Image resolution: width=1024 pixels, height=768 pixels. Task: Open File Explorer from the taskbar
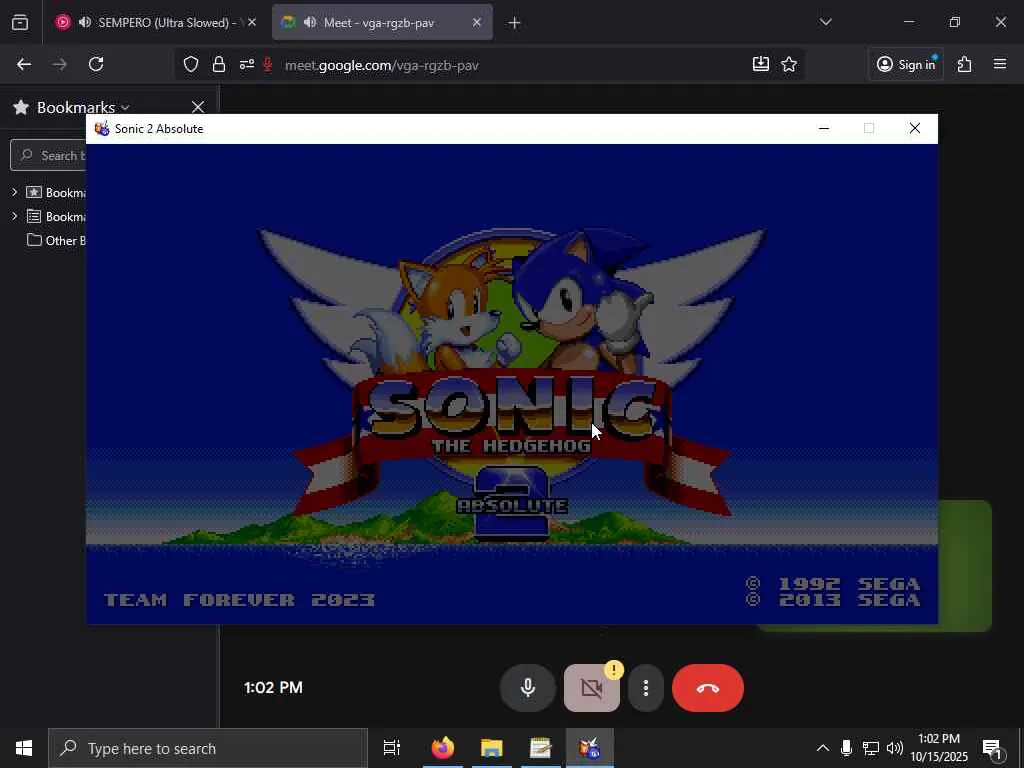point(492,748)
